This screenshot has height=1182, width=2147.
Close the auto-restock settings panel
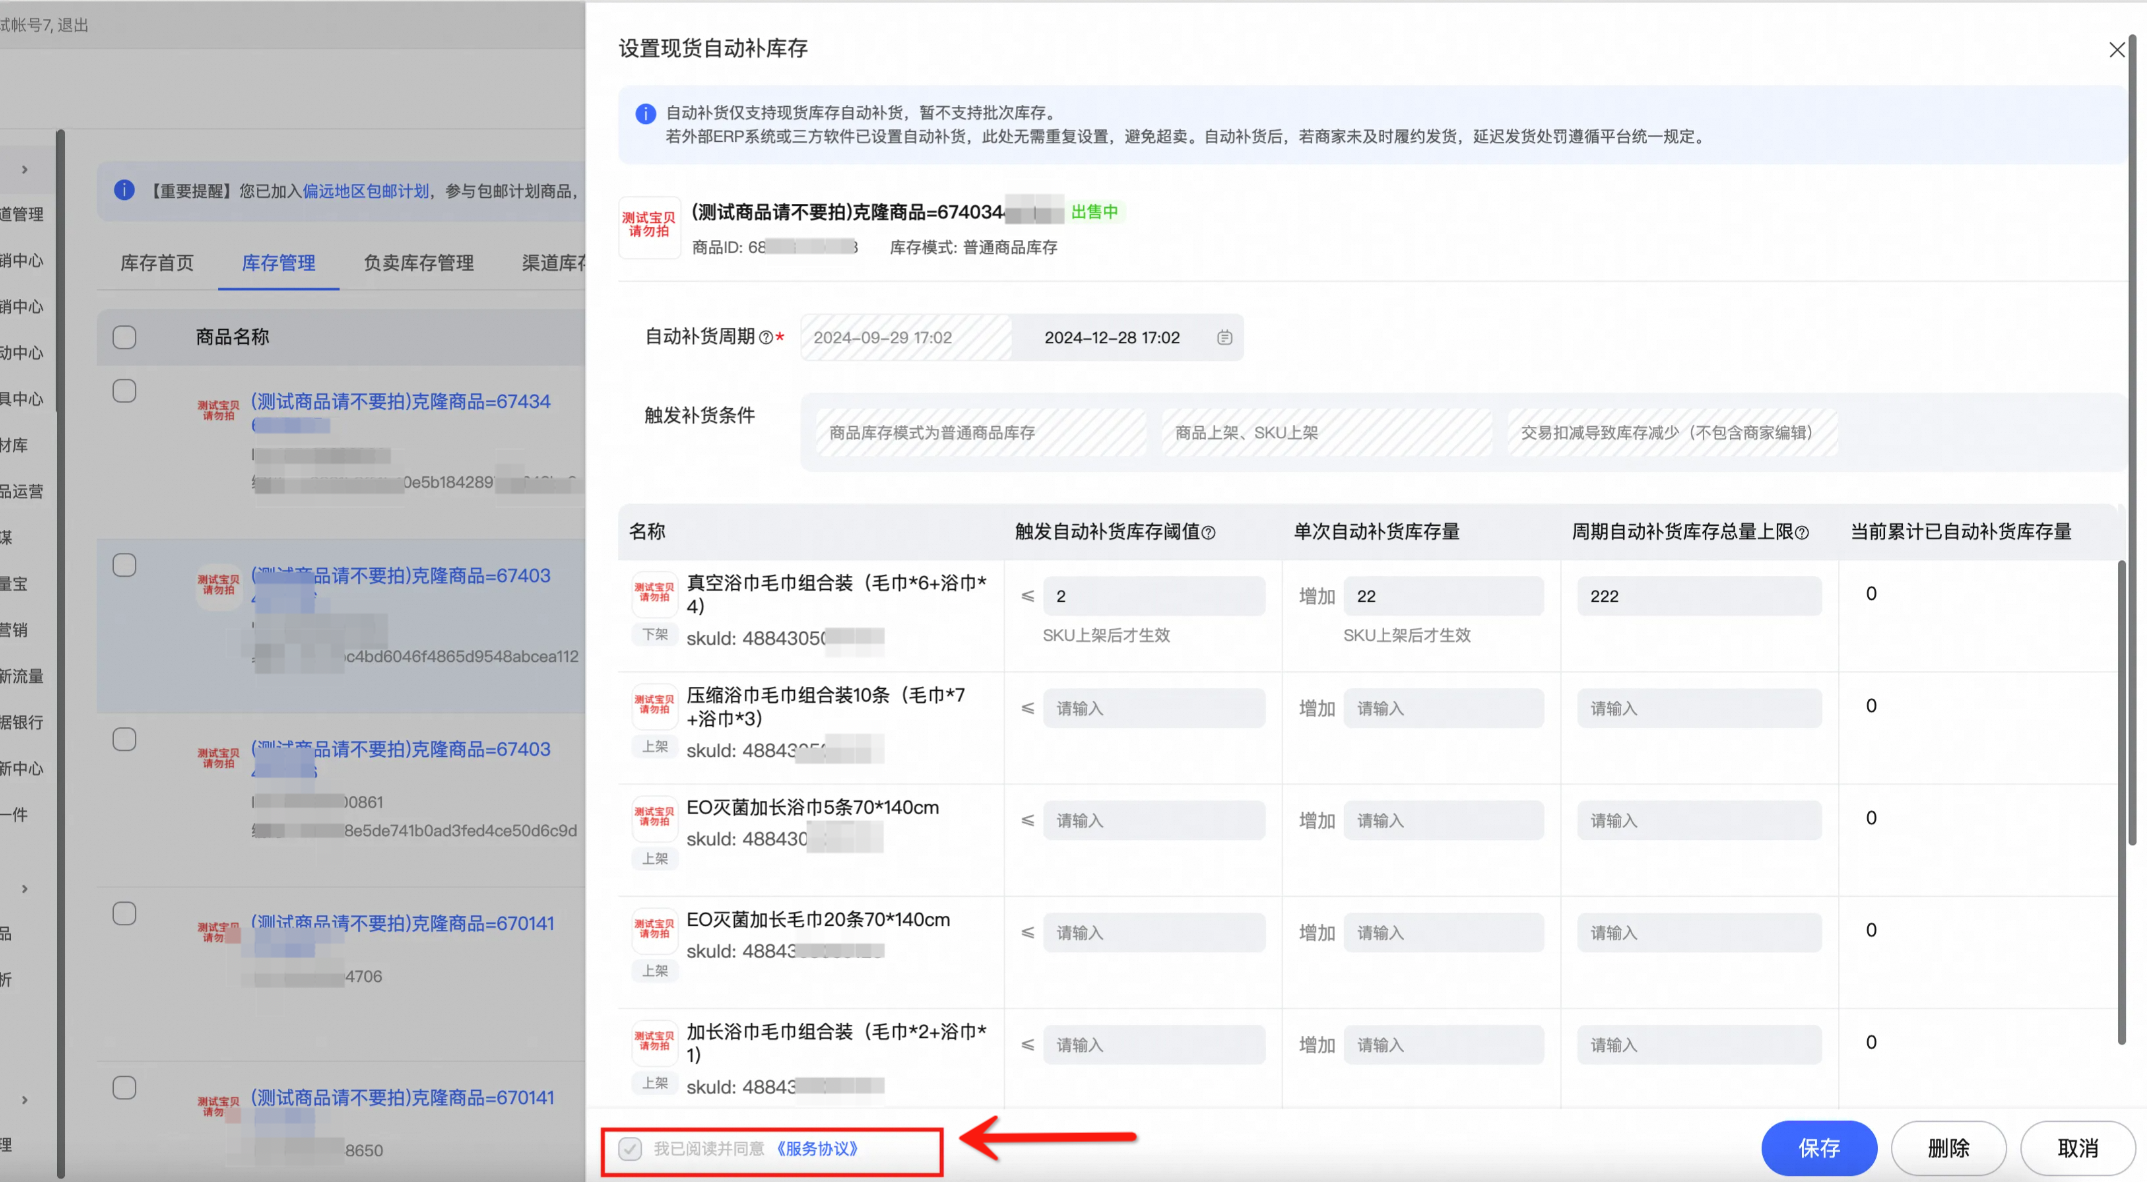click(x=2116, y=50)
